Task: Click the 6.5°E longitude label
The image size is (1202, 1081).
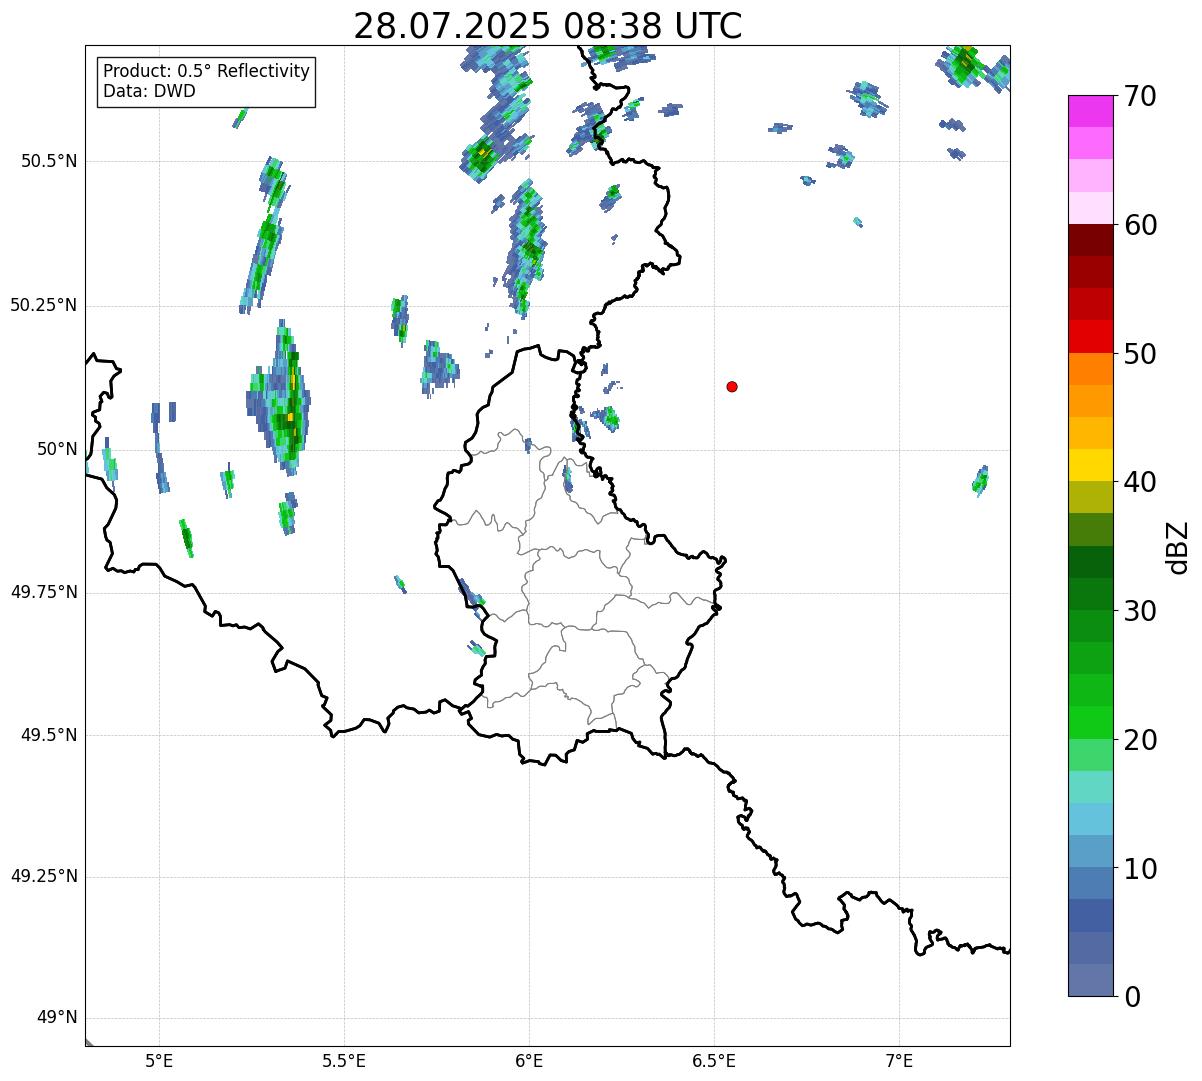Action: [x=714, y=1060]
